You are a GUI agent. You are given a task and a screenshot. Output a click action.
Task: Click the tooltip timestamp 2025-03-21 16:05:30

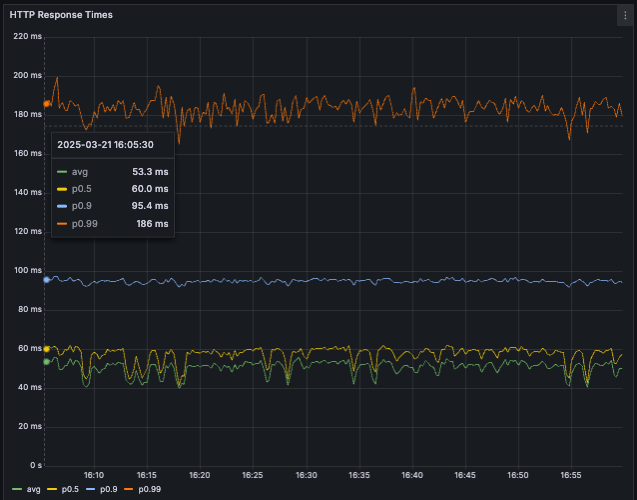105,145
